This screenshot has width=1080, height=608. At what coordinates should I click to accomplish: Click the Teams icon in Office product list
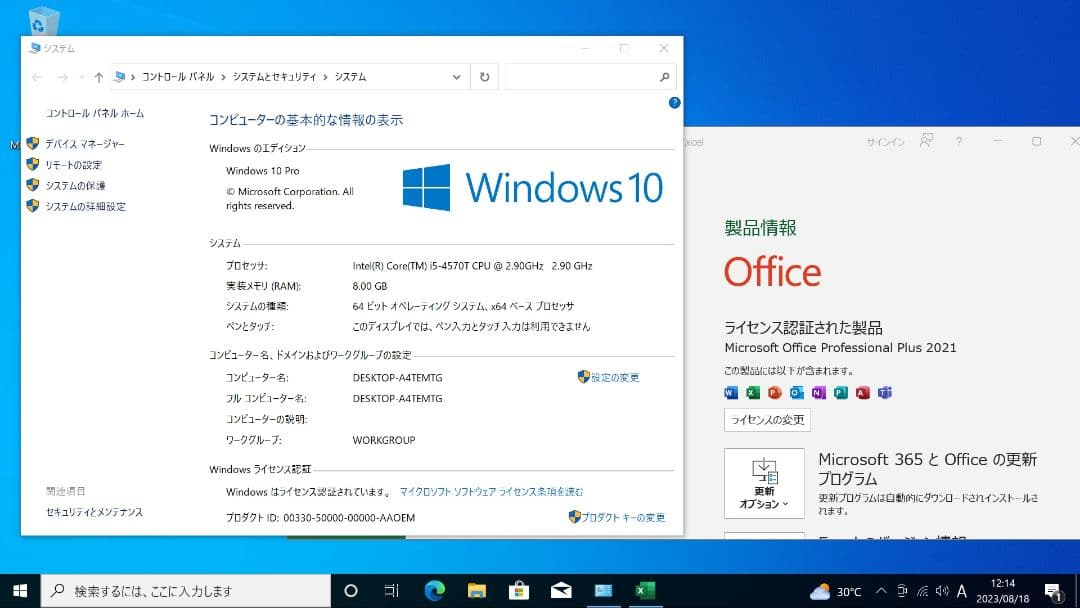pos(885,392)
